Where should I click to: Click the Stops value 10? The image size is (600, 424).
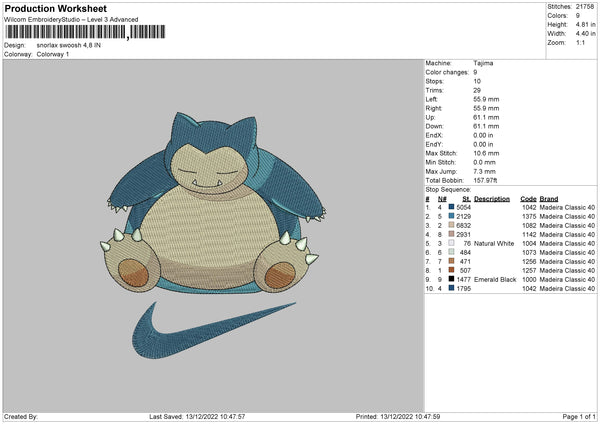tap(477, 81)
